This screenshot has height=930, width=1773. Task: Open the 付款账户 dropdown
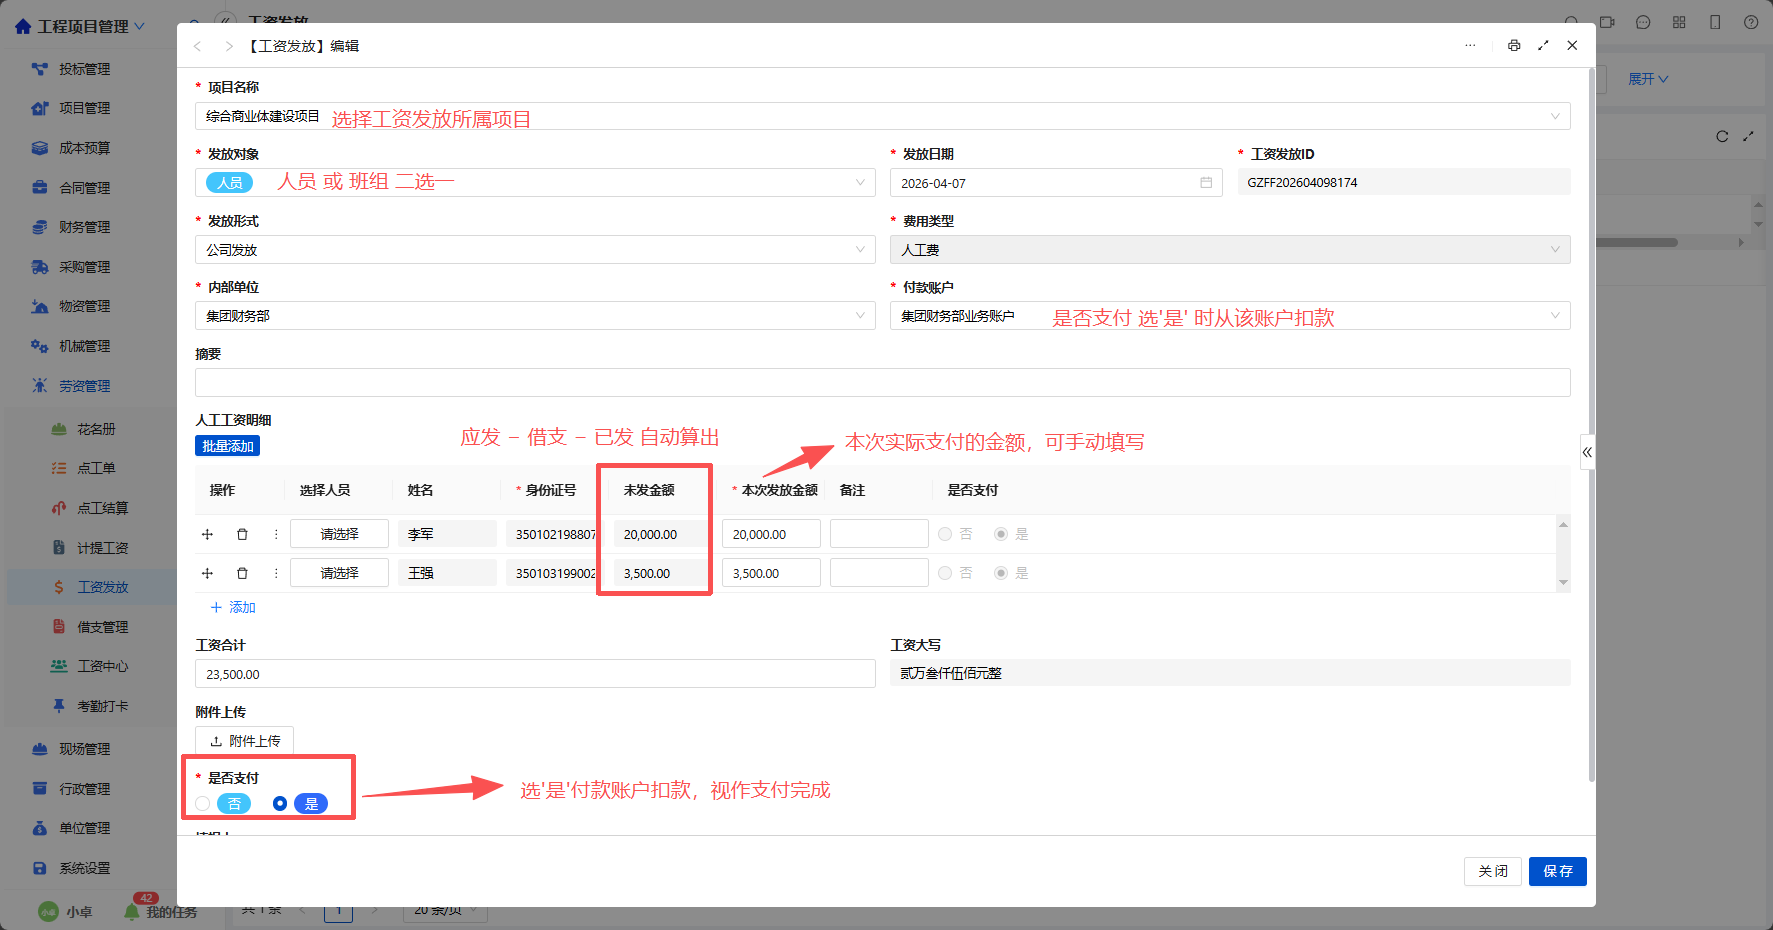pos(1230,316)
